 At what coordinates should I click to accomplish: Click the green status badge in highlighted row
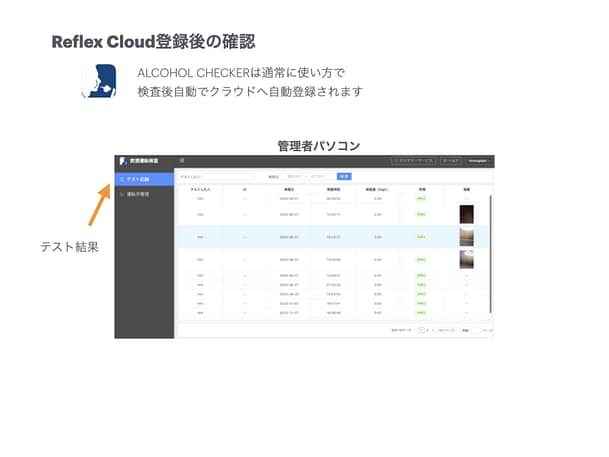(421, 237)
